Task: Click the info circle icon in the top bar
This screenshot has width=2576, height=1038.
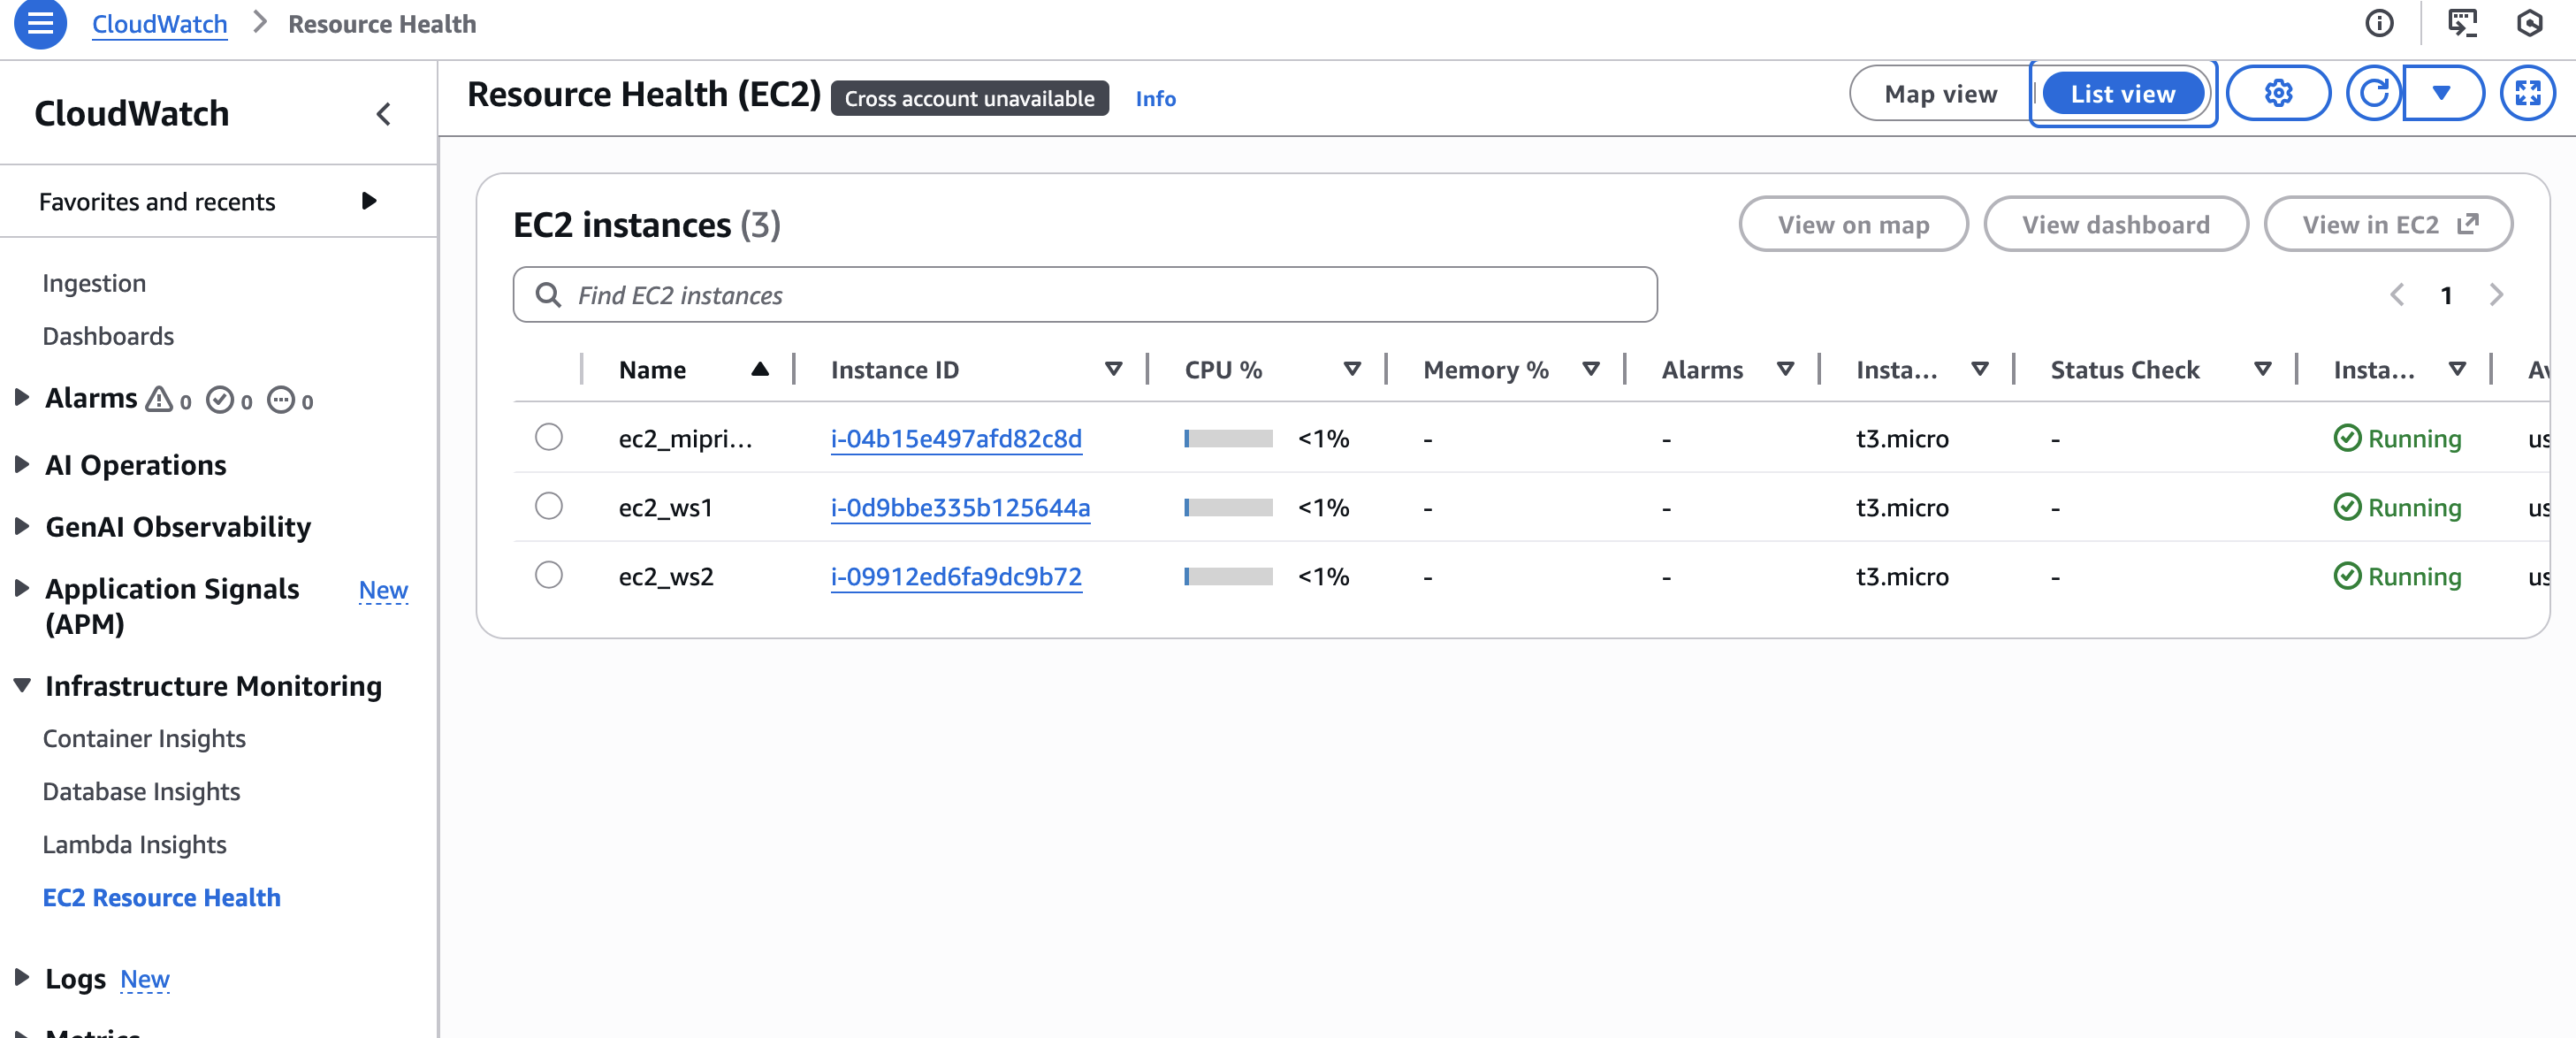Action: click(x=2379, y=23)
